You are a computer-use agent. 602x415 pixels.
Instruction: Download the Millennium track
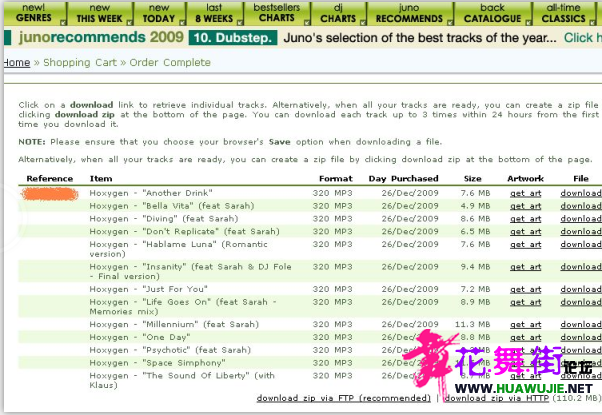[x=580, y=325]
